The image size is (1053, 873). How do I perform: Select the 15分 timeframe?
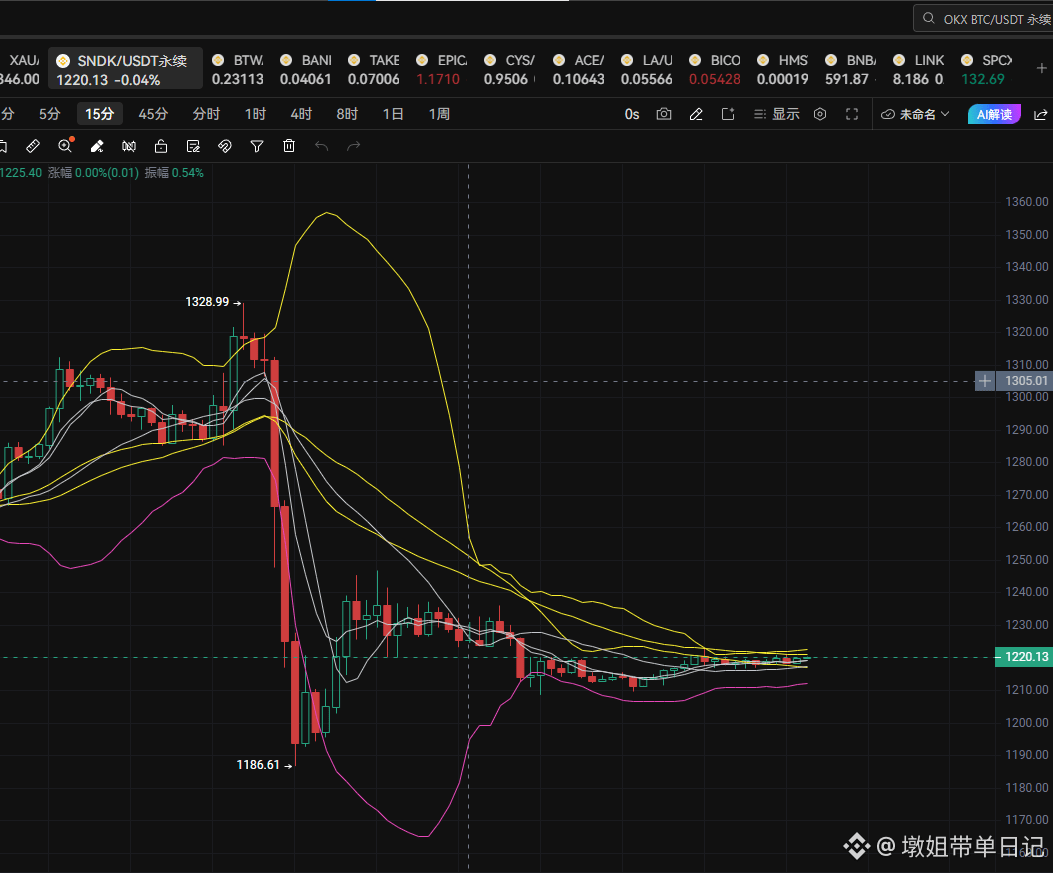pyautogui.click(x=99, y=114)
